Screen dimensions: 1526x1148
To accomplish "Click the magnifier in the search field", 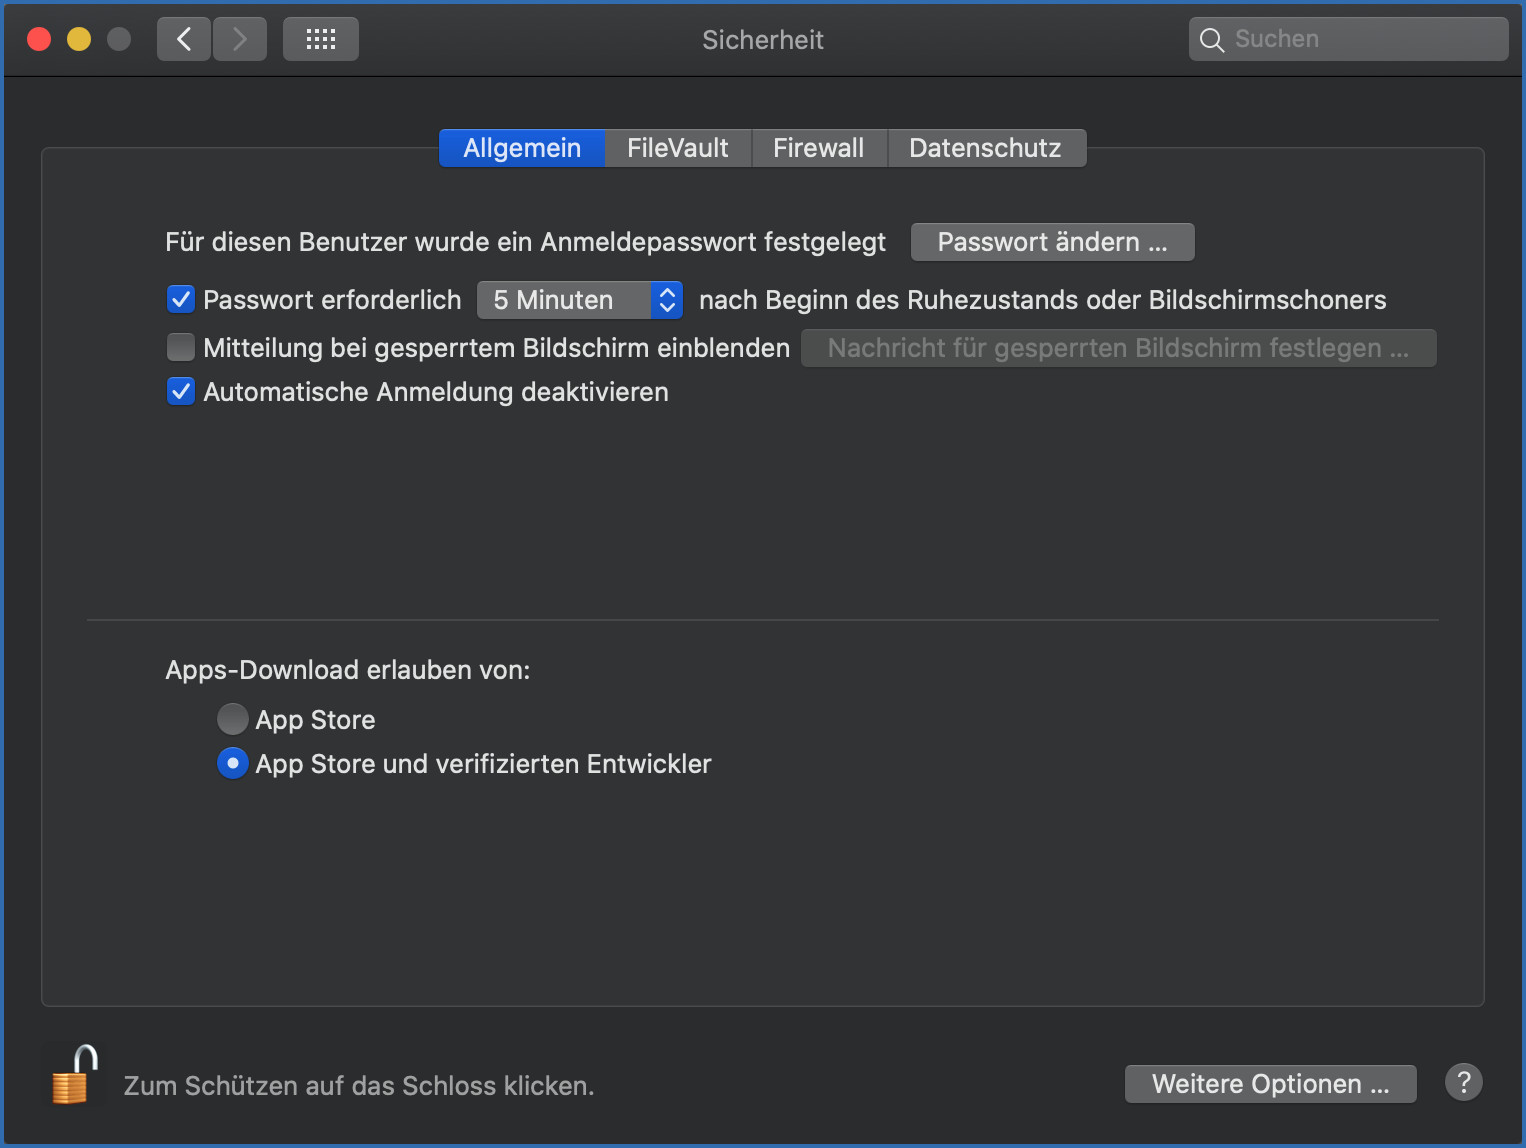I will click(1211, 39).
